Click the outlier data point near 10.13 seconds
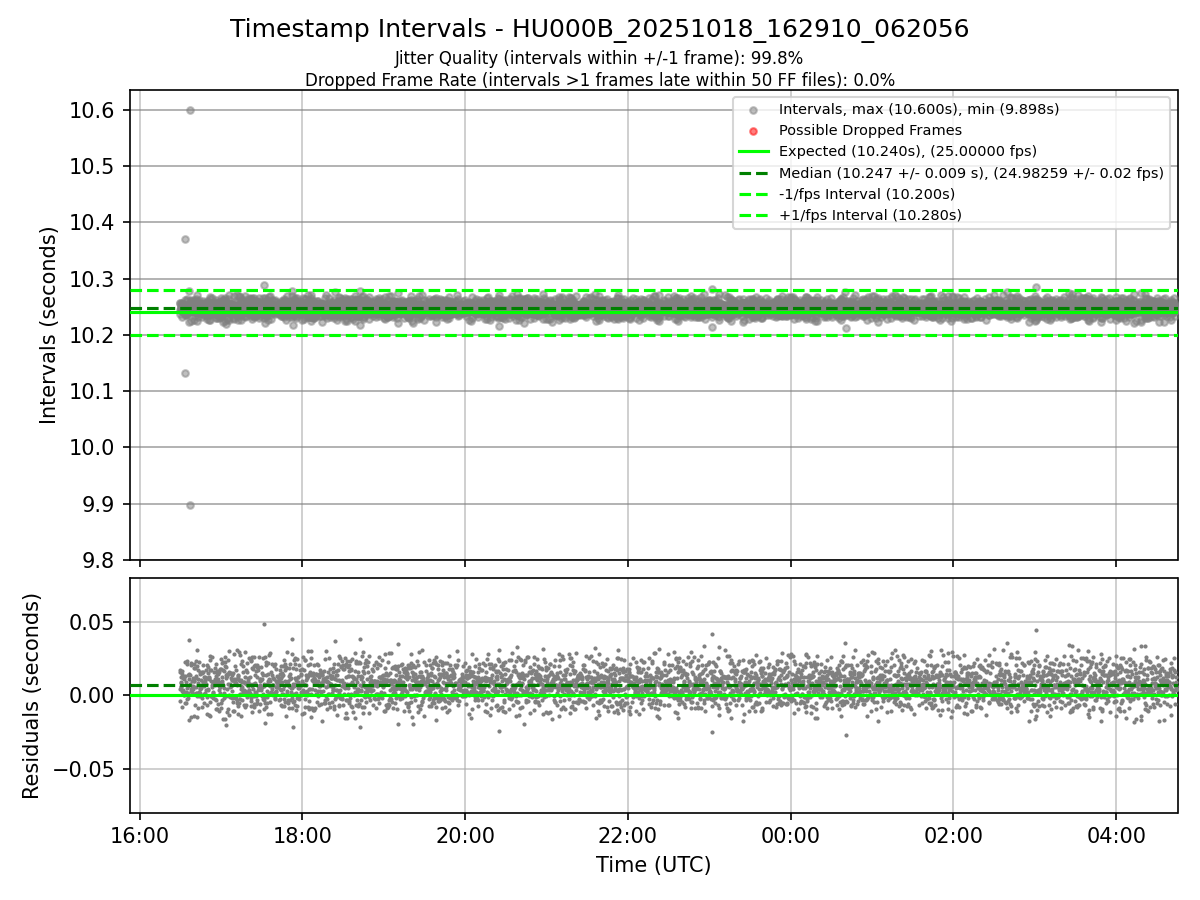The width and height of the screenshot is (1200, 900). coord(185,373)
